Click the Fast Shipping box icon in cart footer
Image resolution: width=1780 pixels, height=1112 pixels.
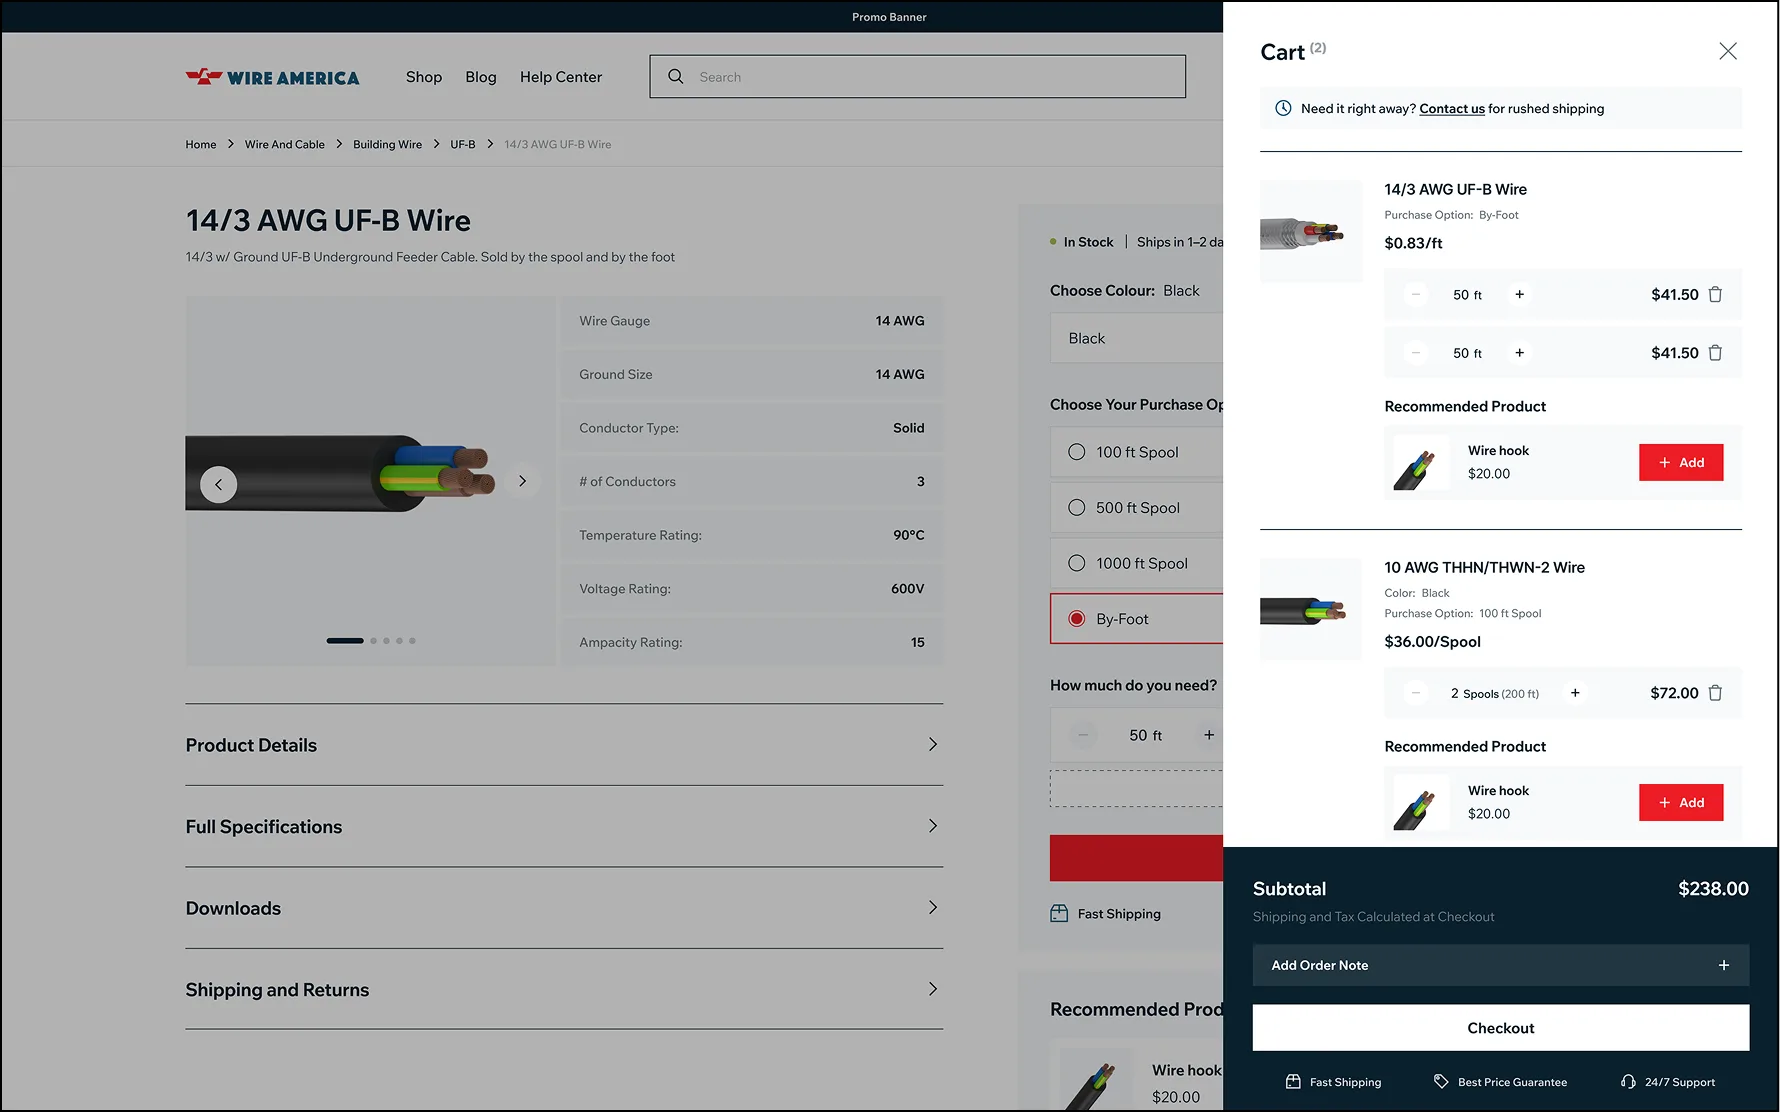[1293, 1081]
